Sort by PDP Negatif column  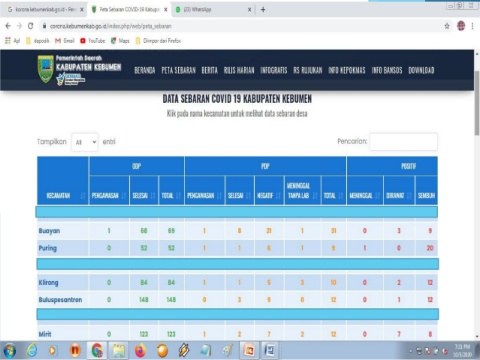tap(269, 196)
